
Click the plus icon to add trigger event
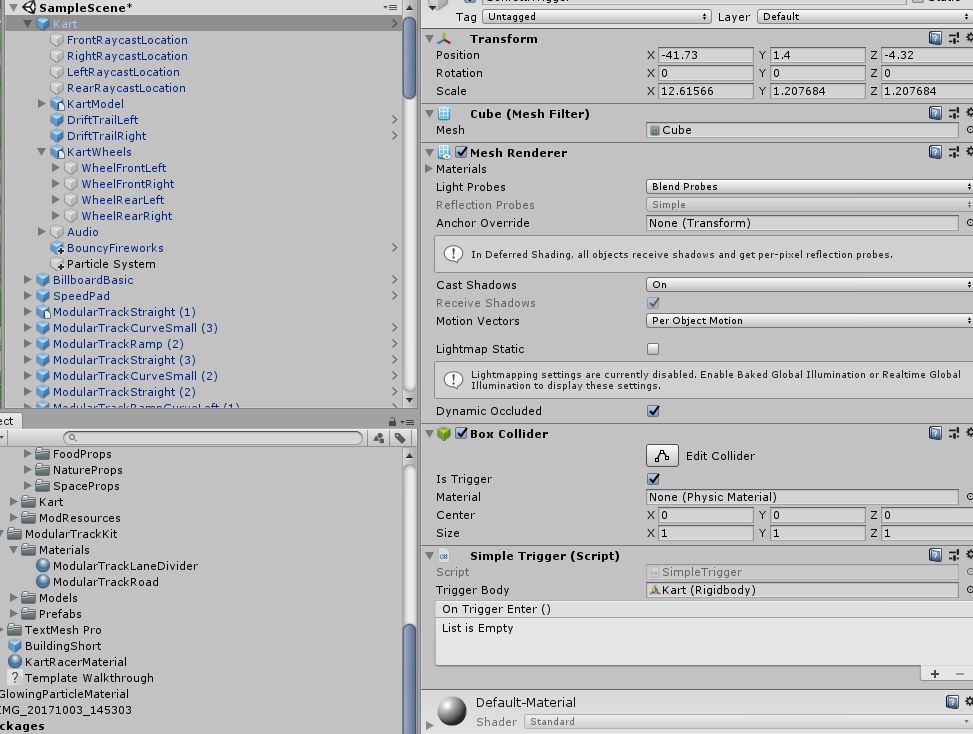click(935, 674)
